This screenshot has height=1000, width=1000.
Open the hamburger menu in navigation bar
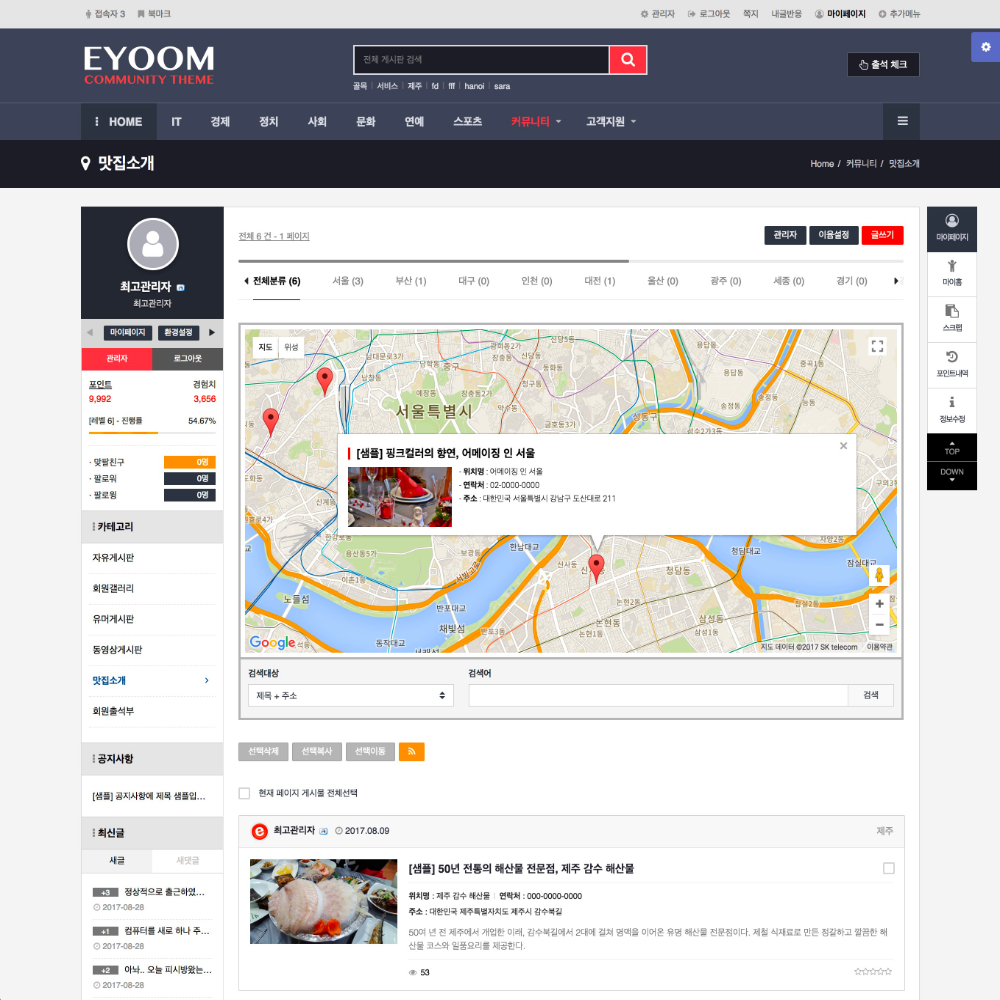click(902, 121)
